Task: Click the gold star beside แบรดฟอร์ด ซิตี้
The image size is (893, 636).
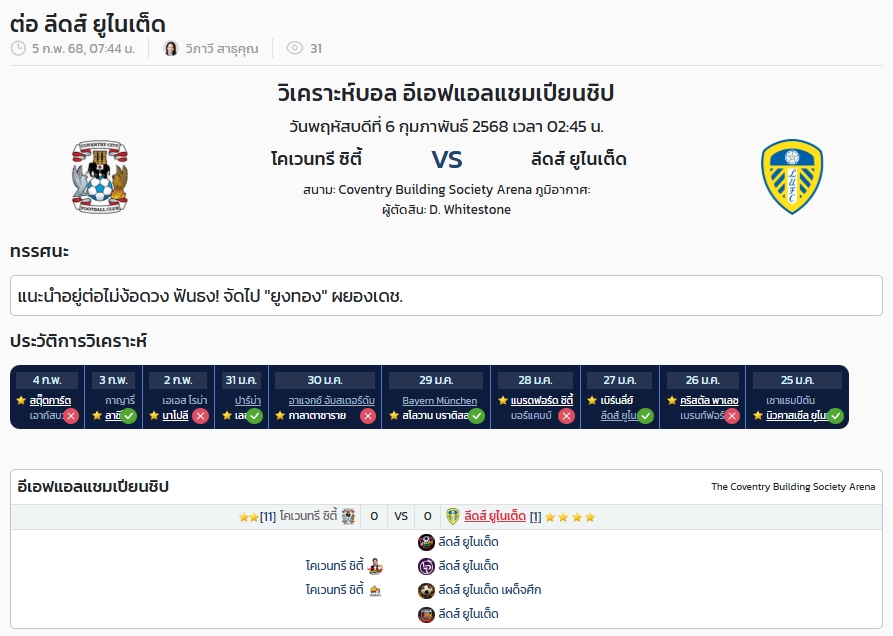Action: [502, 400]
